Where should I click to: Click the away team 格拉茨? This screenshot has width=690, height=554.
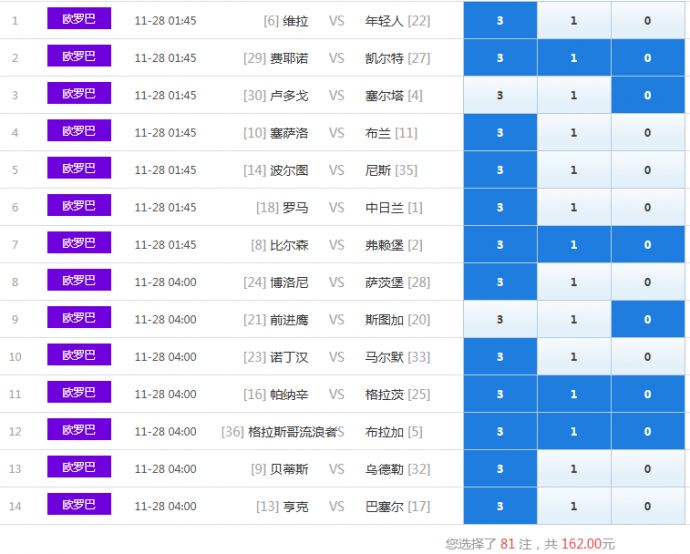(x=385, y=395)
